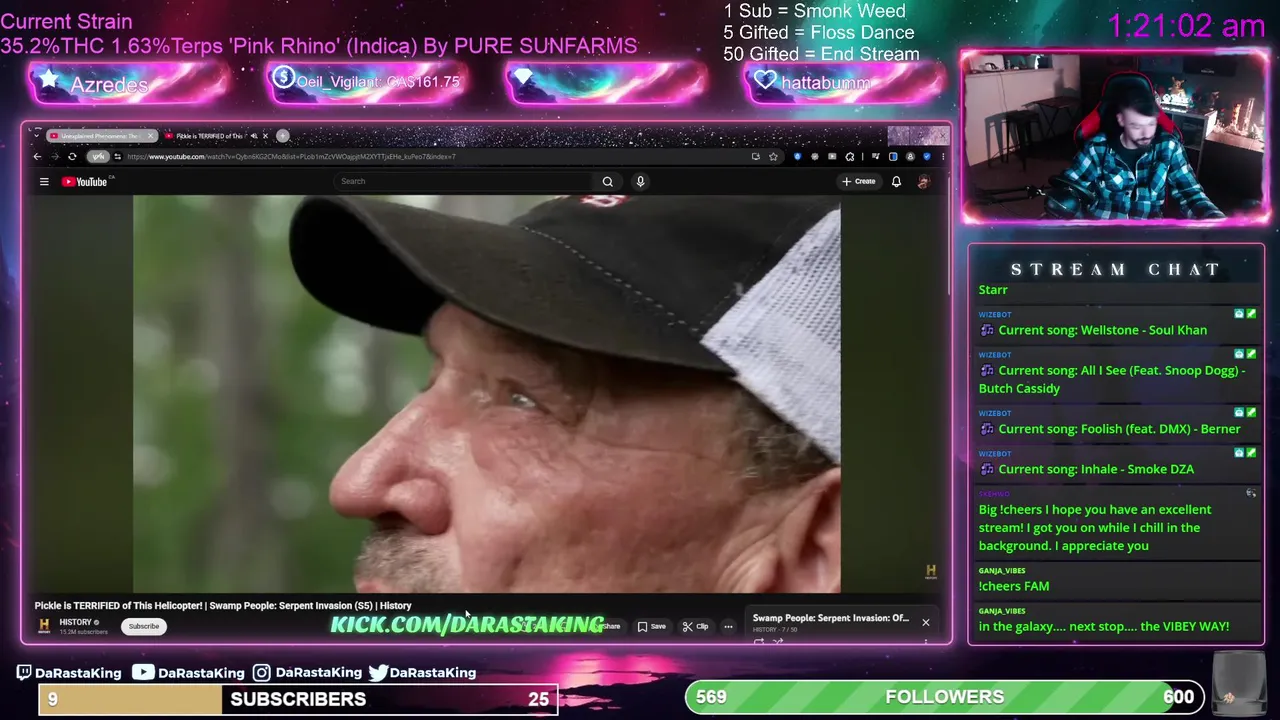Open the YouTube Create button
Screen dimensions: 1280x720
pyautogui.click(x=859, y=181)
